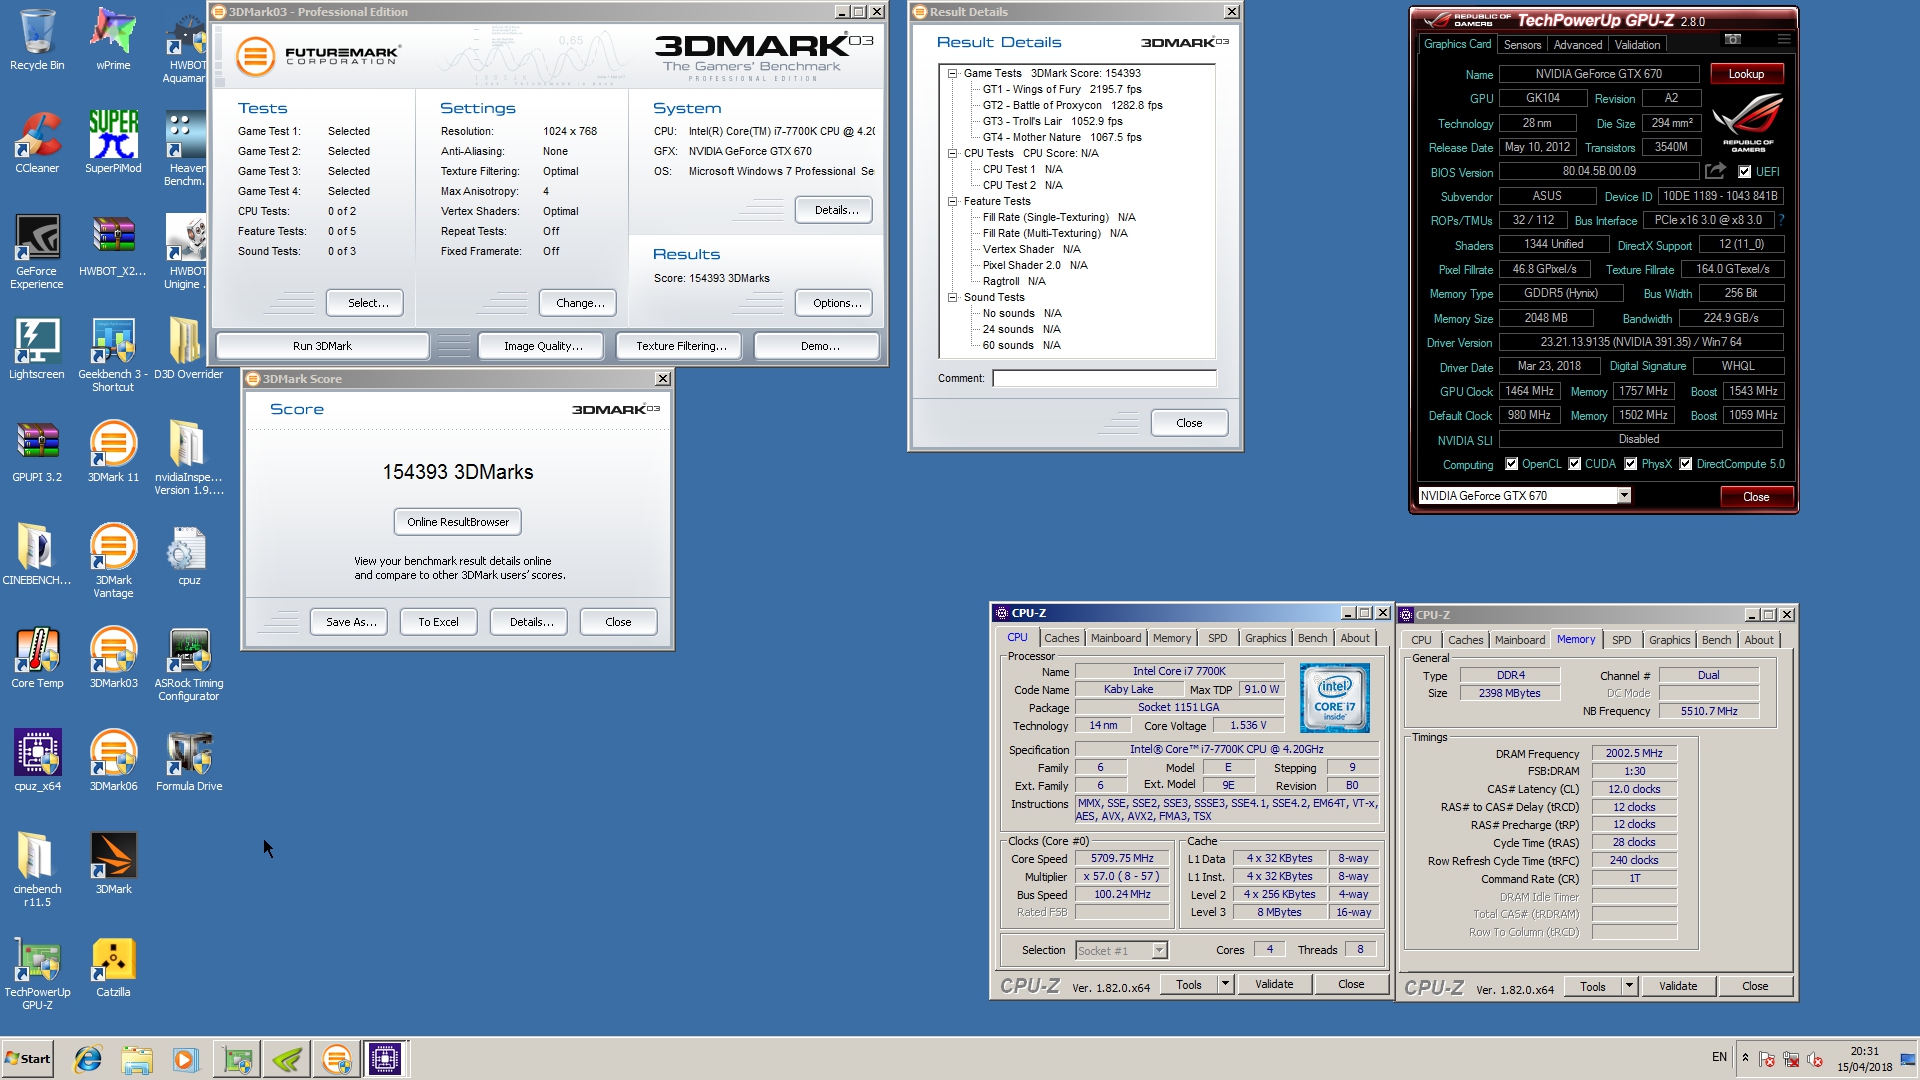Launch cpuz_x64 desktop icon

37,761
